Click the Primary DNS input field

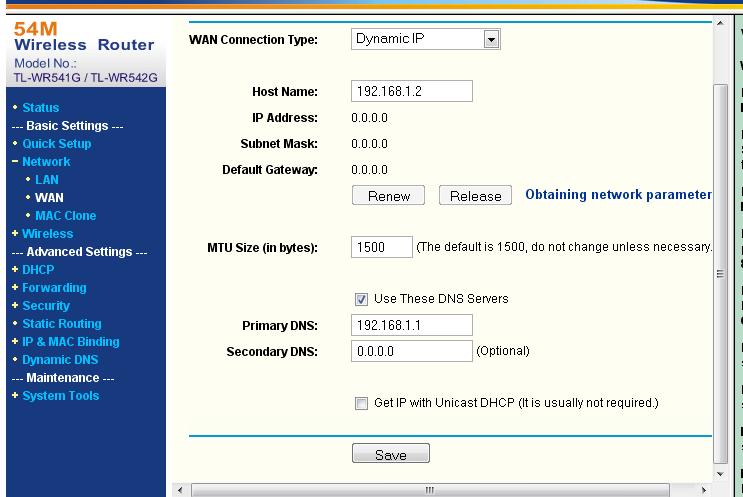(x=412, y=325)
